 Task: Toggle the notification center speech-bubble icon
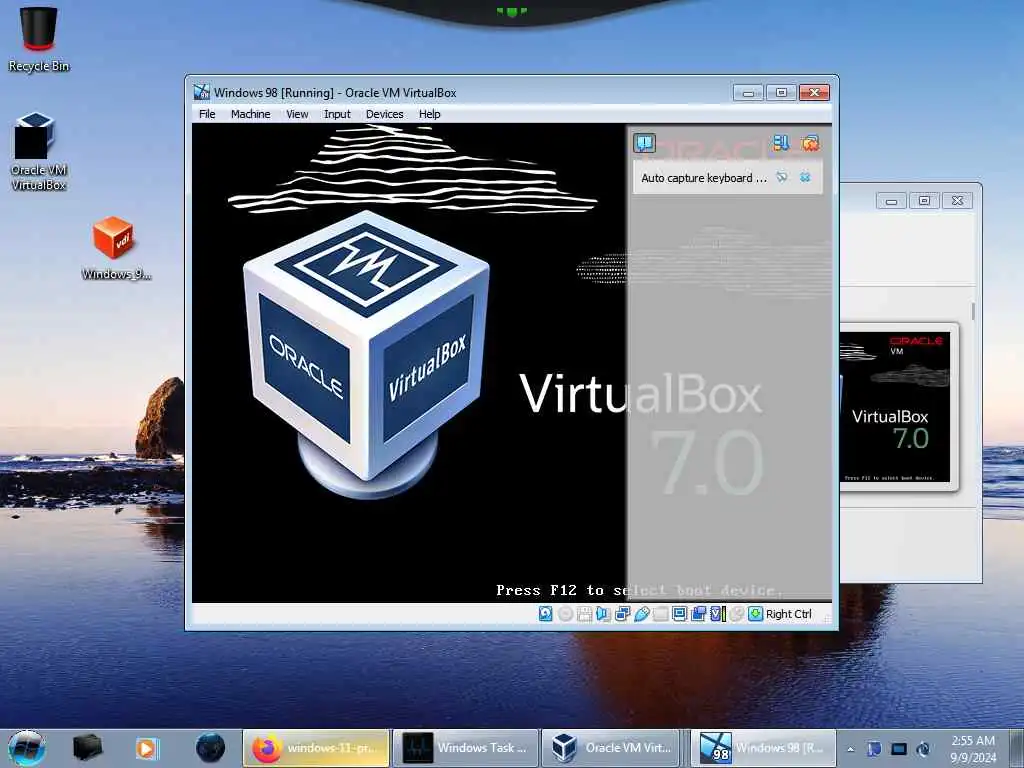coord(645,142)
